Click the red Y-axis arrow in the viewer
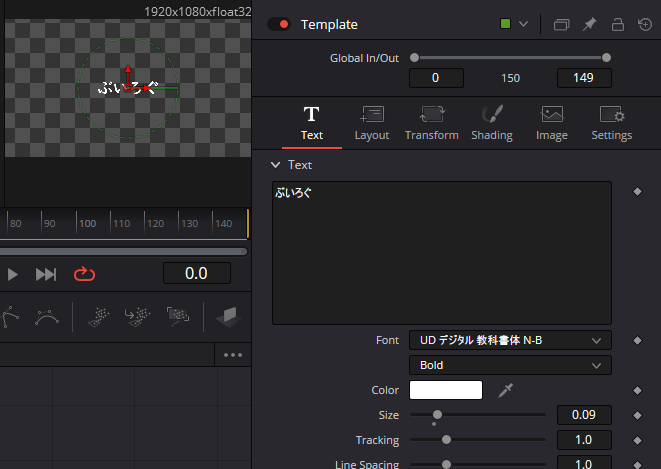Viewport: 661px width, 469px height. (128, 71)
